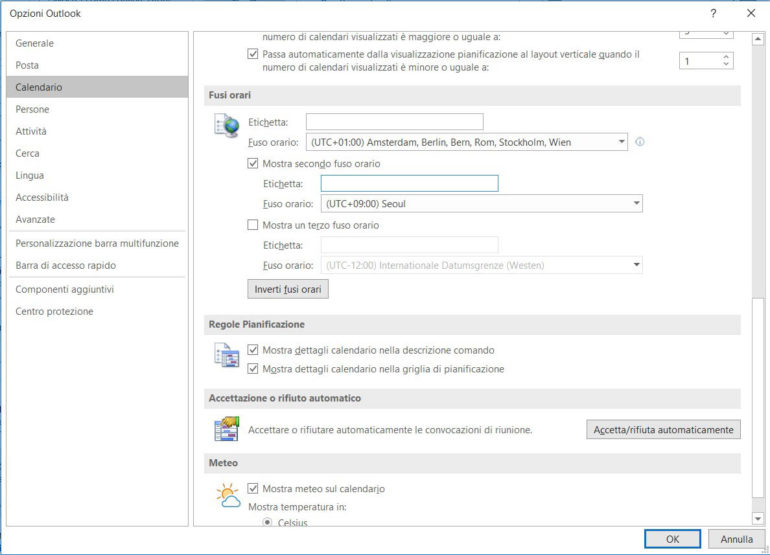Click the auto accept meeting icon
This screenshot has width=770, height=555.
[226, 429]
